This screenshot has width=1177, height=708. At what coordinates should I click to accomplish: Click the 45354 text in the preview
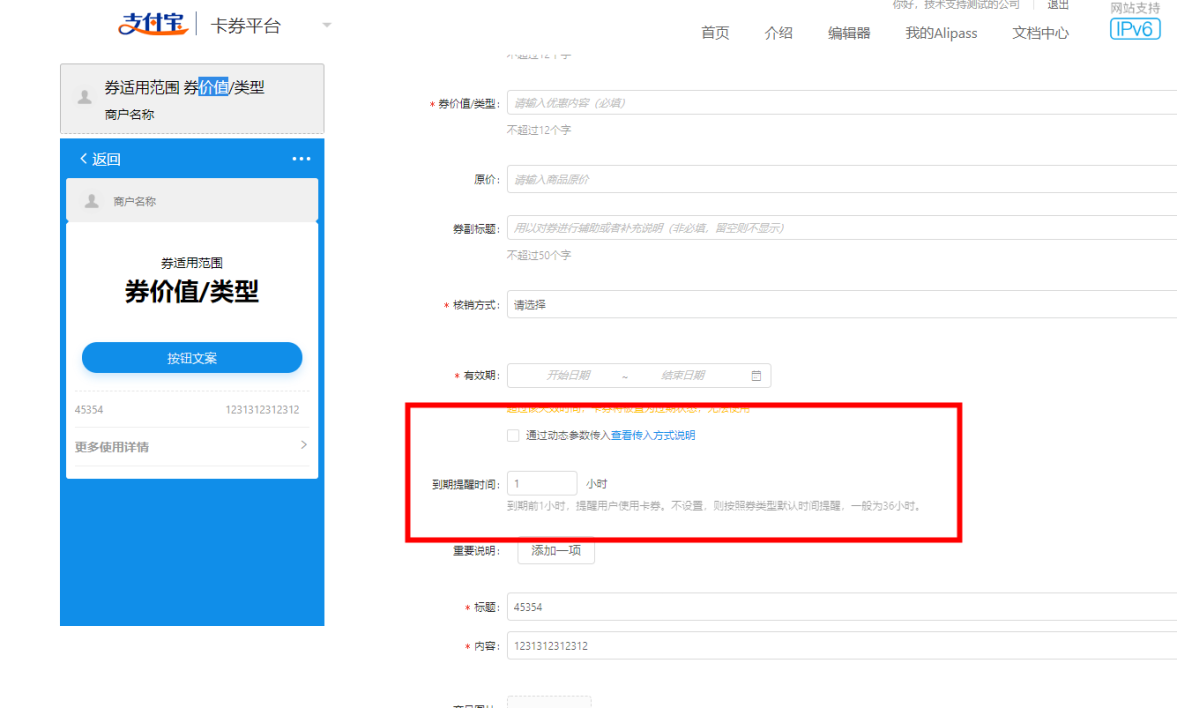click(x=89, y=410)
